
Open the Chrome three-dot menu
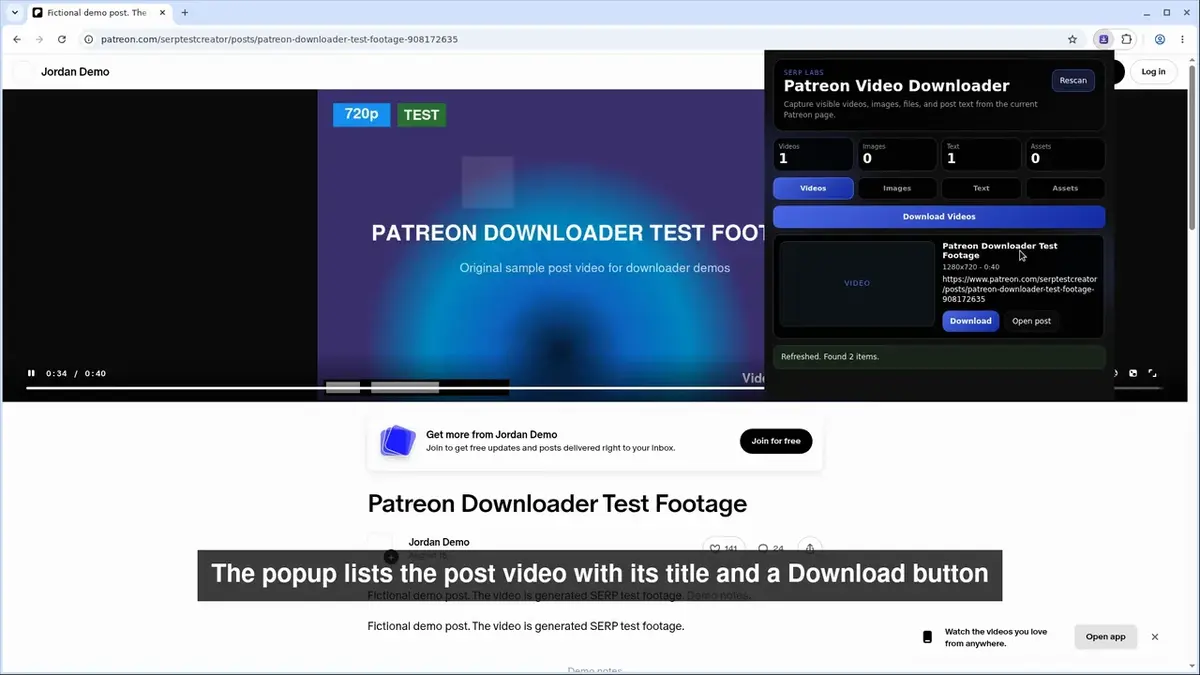(x=1183, y=39)
